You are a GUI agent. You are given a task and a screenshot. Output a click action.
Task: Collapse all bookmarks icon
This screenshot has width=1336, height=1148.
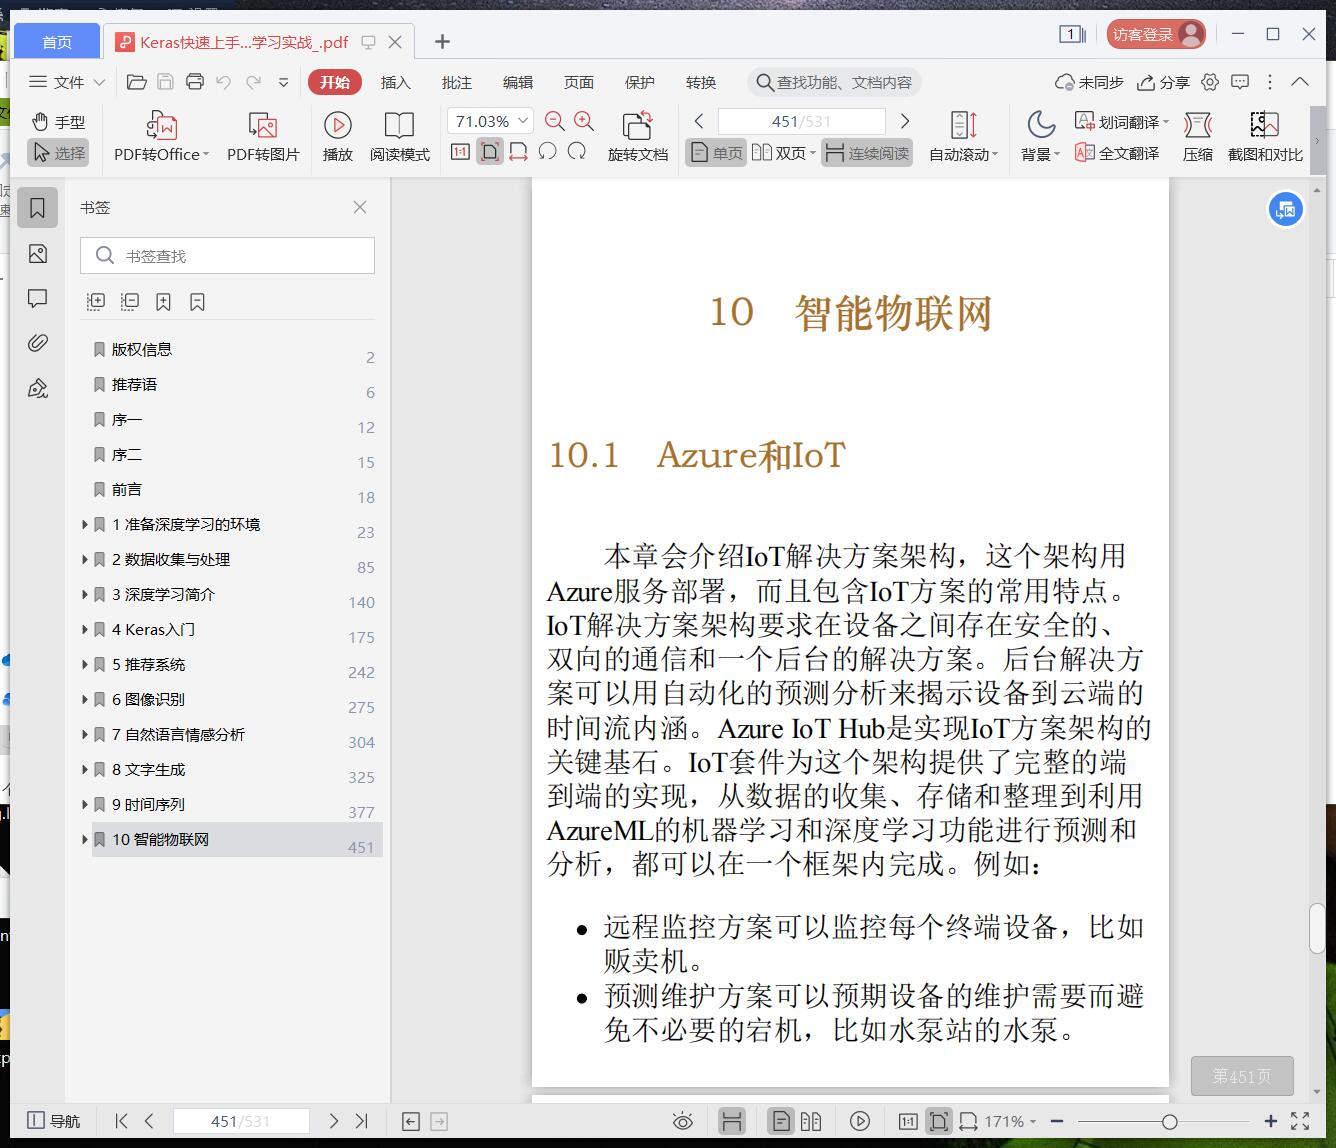click(130, 301)
